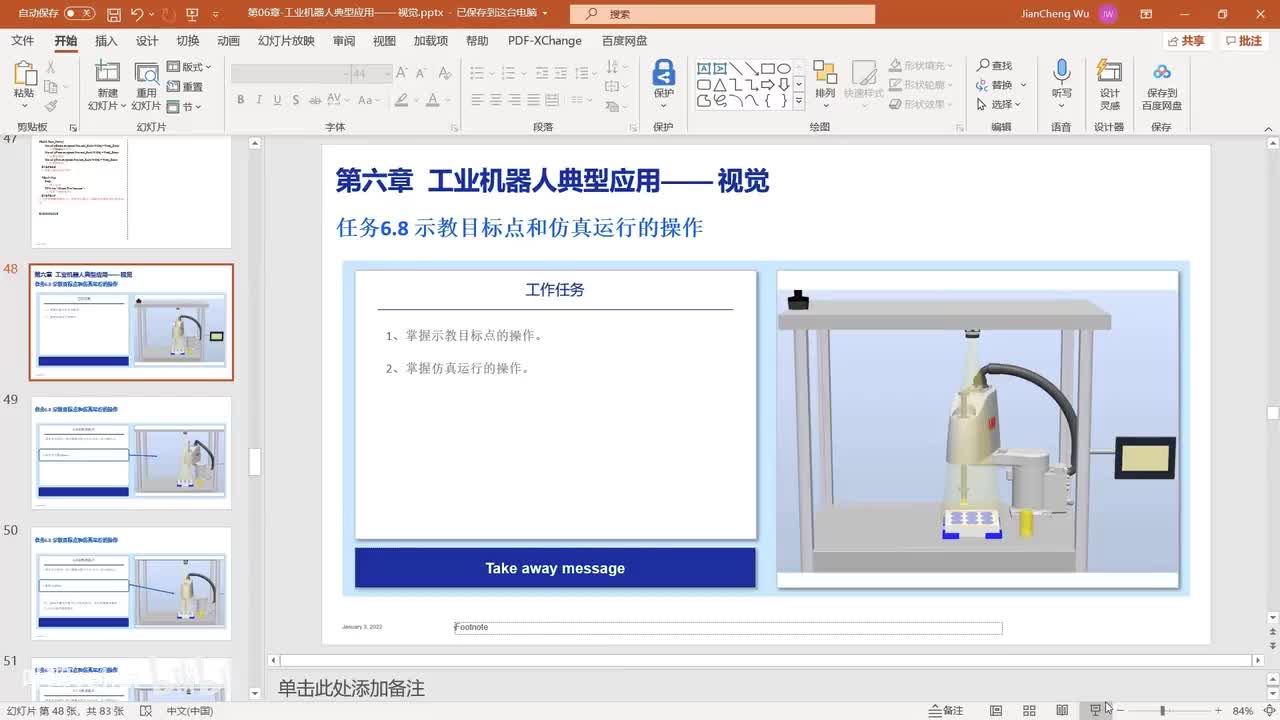Click the Take away message box on slide

(555, 568)
